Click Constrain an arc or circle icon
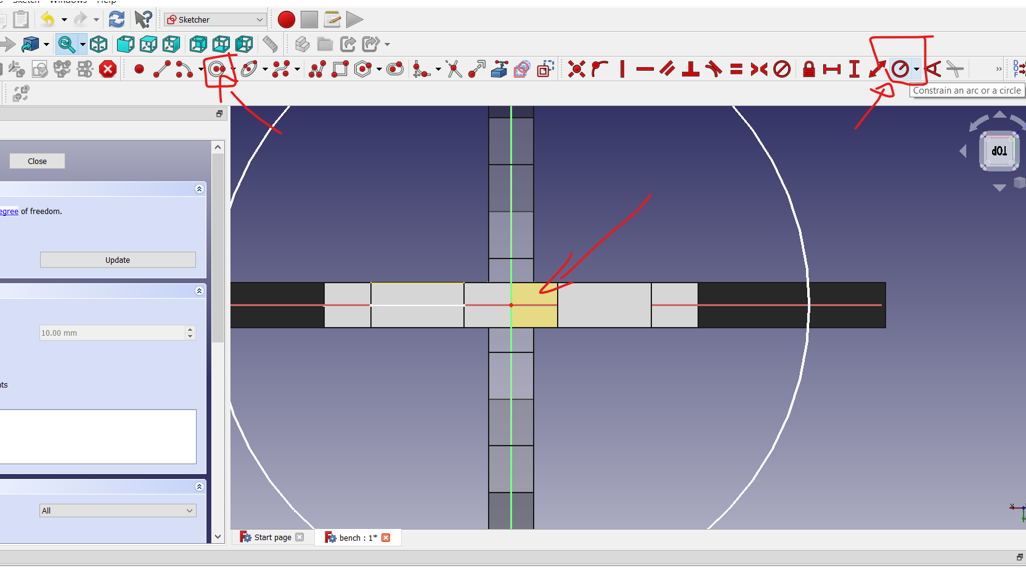This screenshot has height=568, width=1026. 900,69
